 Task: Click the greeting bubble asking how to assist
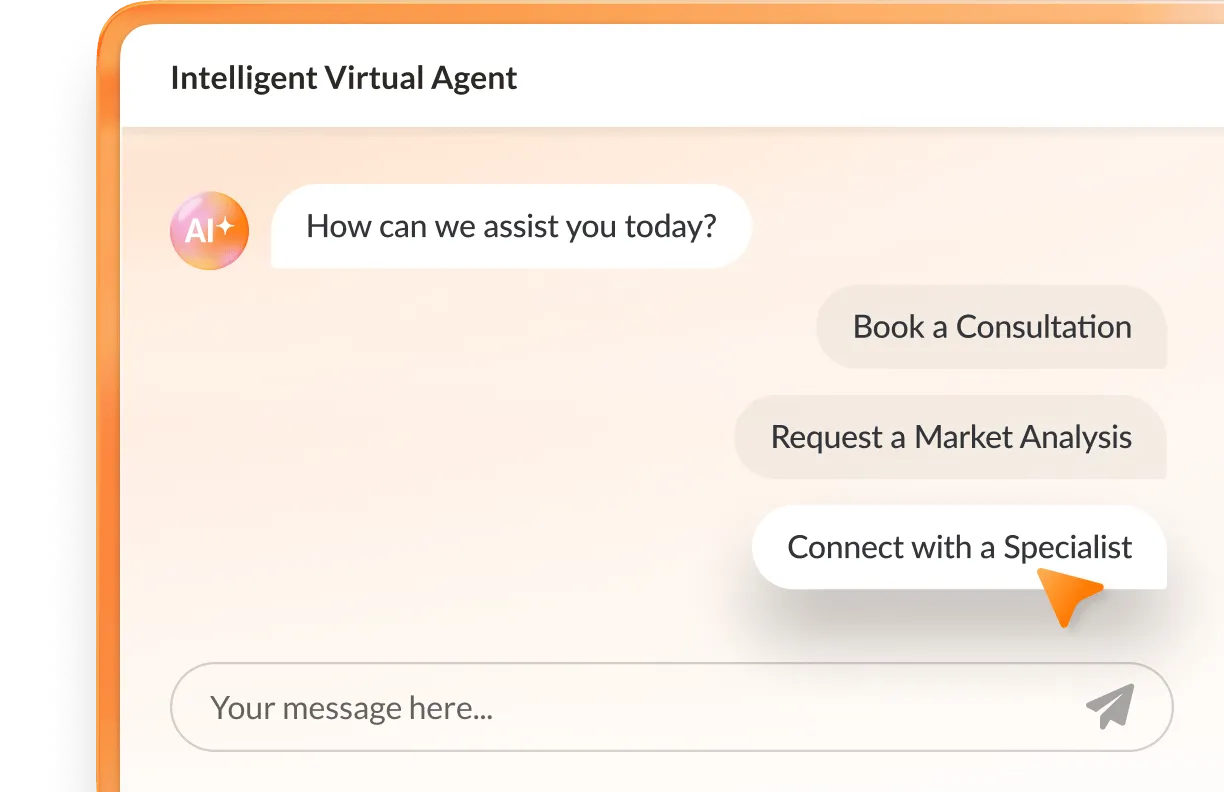[511, 227]
